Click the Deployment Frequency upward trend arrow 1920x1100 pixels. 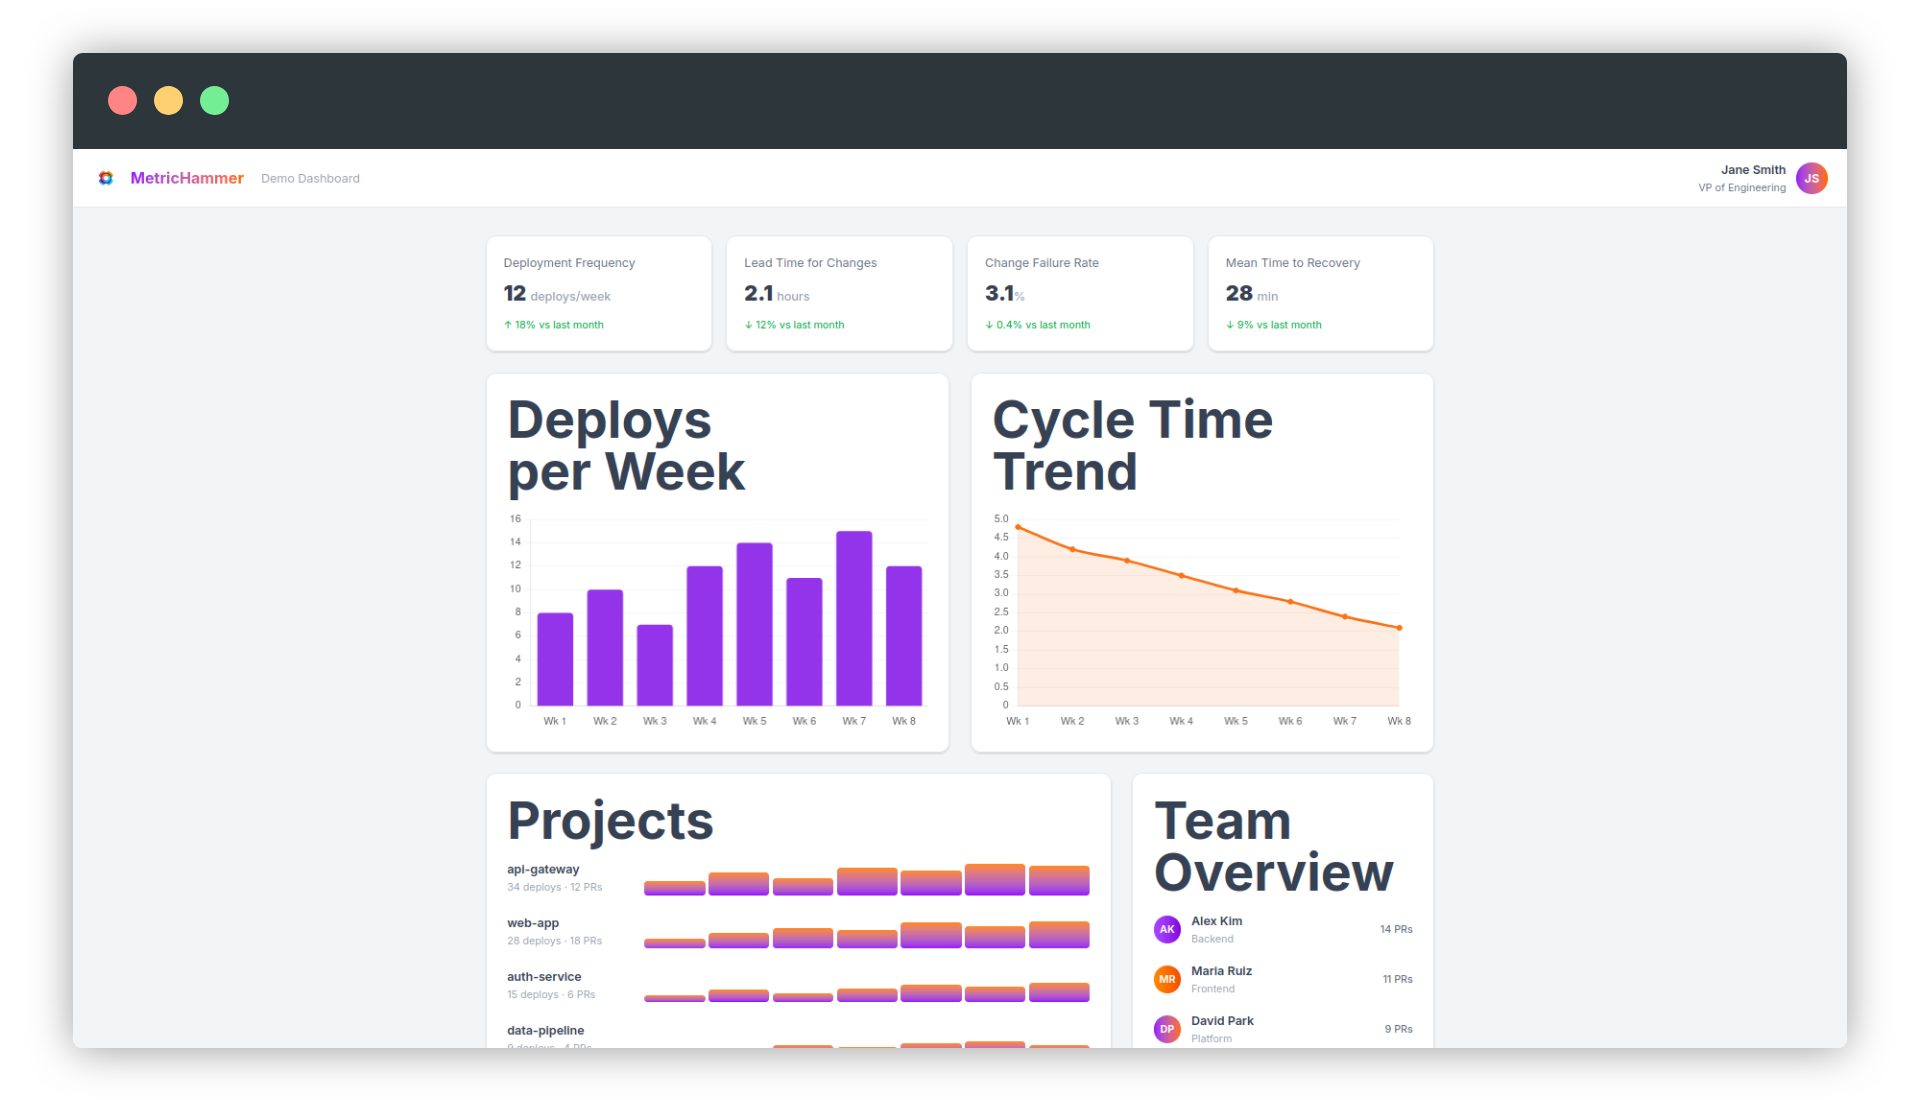[x=508, y=324]
